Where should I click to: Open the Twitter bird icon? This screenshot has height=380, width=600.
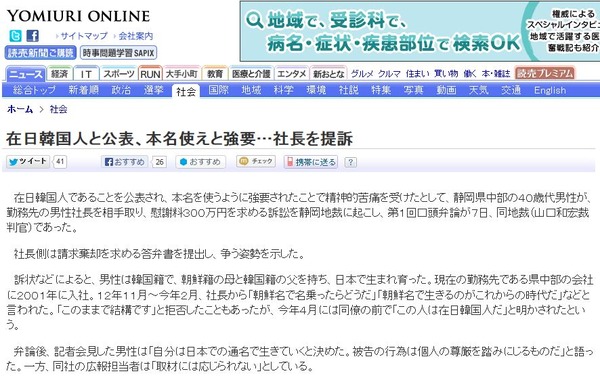tap(15, 36)
